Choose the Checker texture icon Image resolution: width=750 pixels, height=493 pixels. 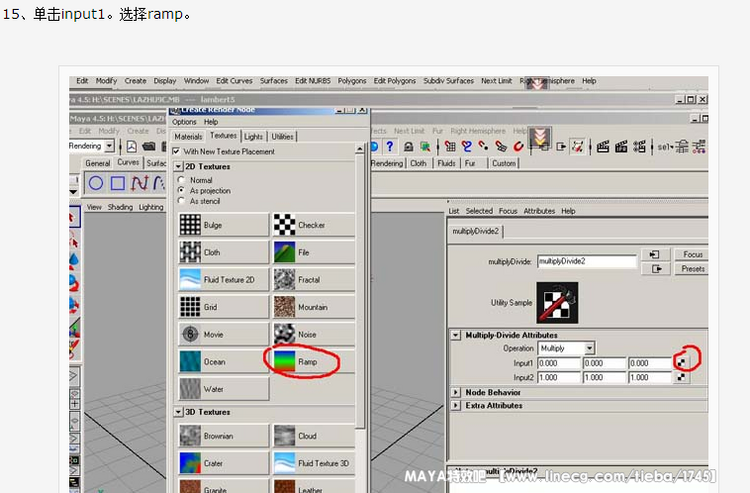(283, 225)
